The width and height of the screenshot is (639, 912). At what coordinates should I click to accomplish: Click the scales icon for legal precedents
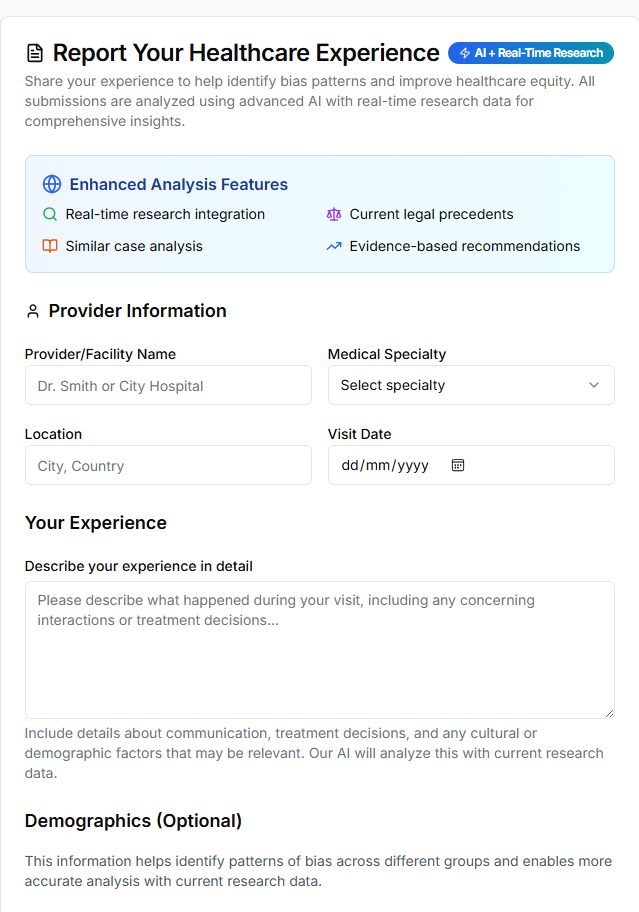click(x=334, y=214)
